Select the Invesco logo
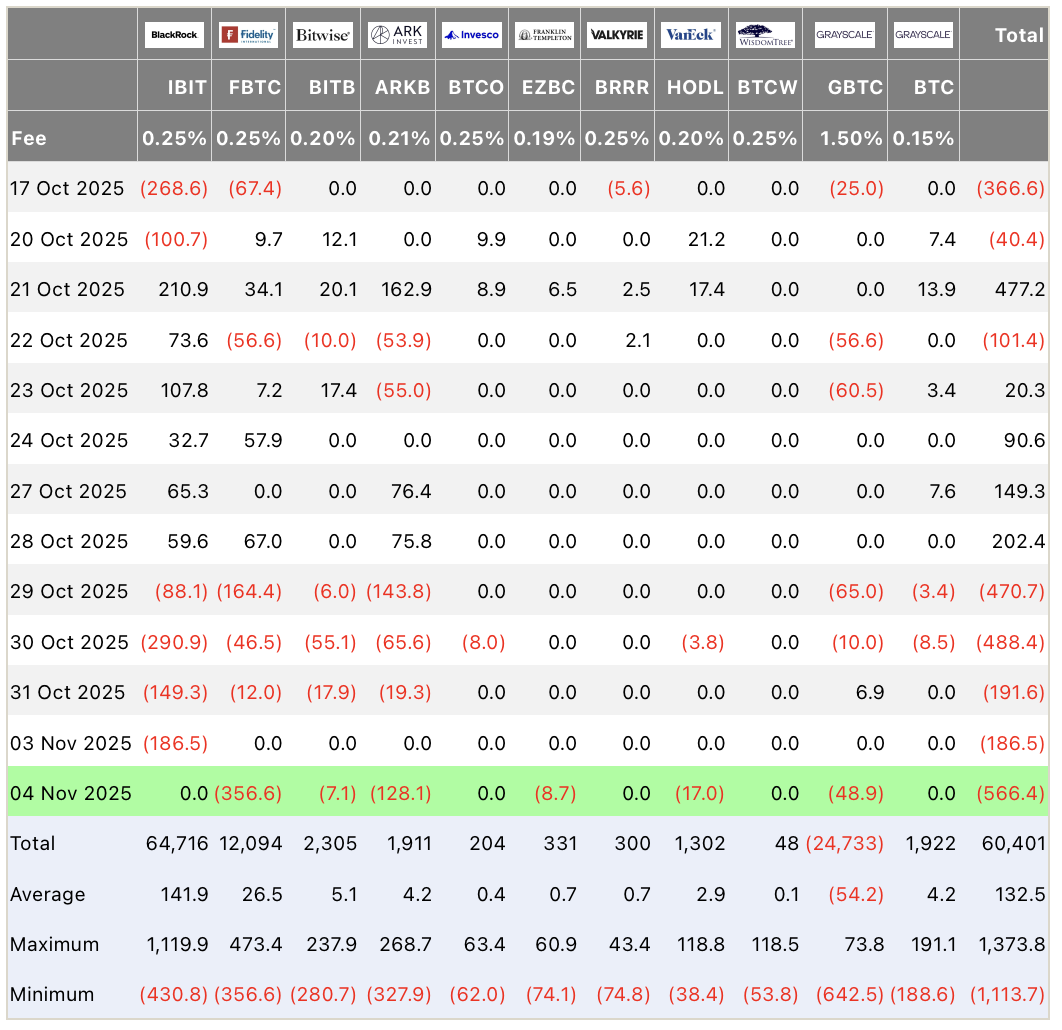The width and height of the screenshot is (1062, 1030). [x=472, y=35]
